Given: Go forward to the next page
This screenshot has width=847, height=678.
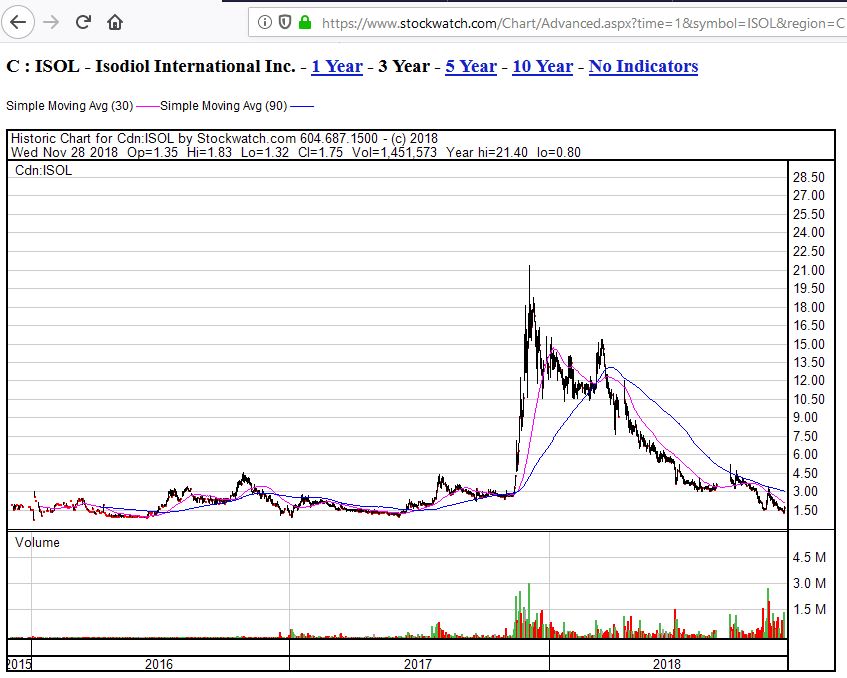Looking at the screenshot, I should [x=49, y=20].
